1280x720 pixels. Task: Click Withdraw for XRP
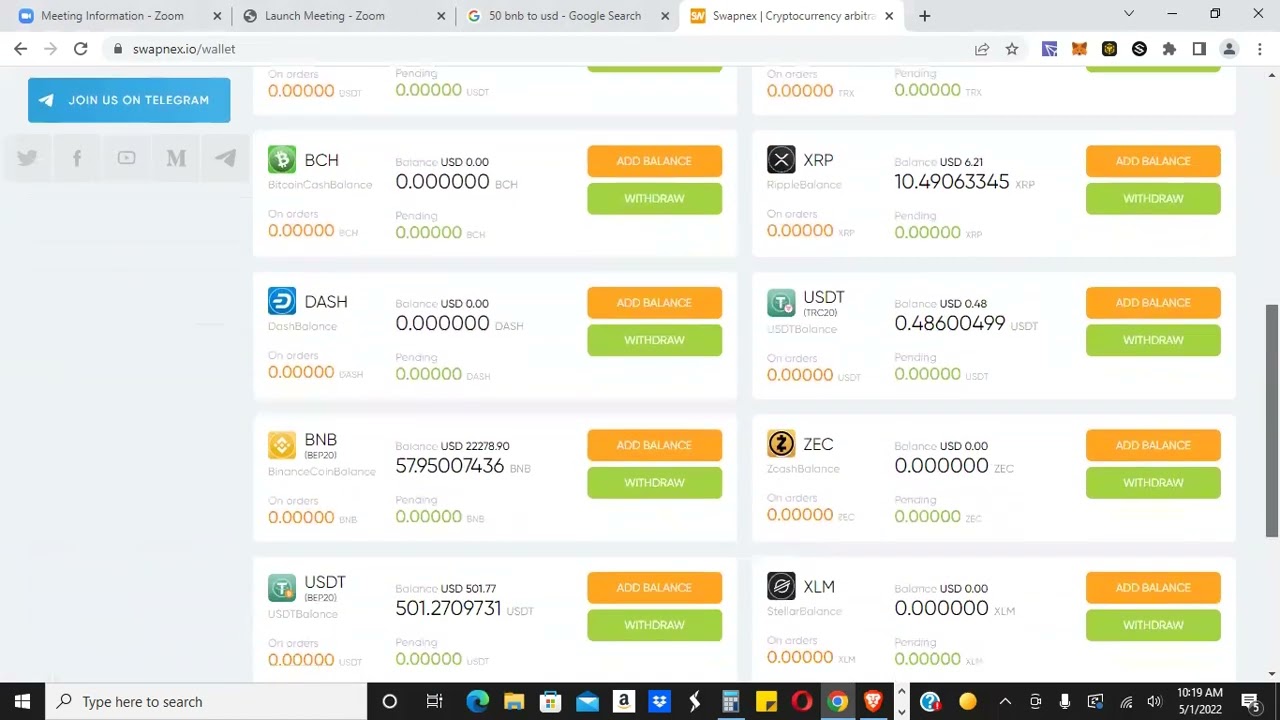click(1153, 198)
